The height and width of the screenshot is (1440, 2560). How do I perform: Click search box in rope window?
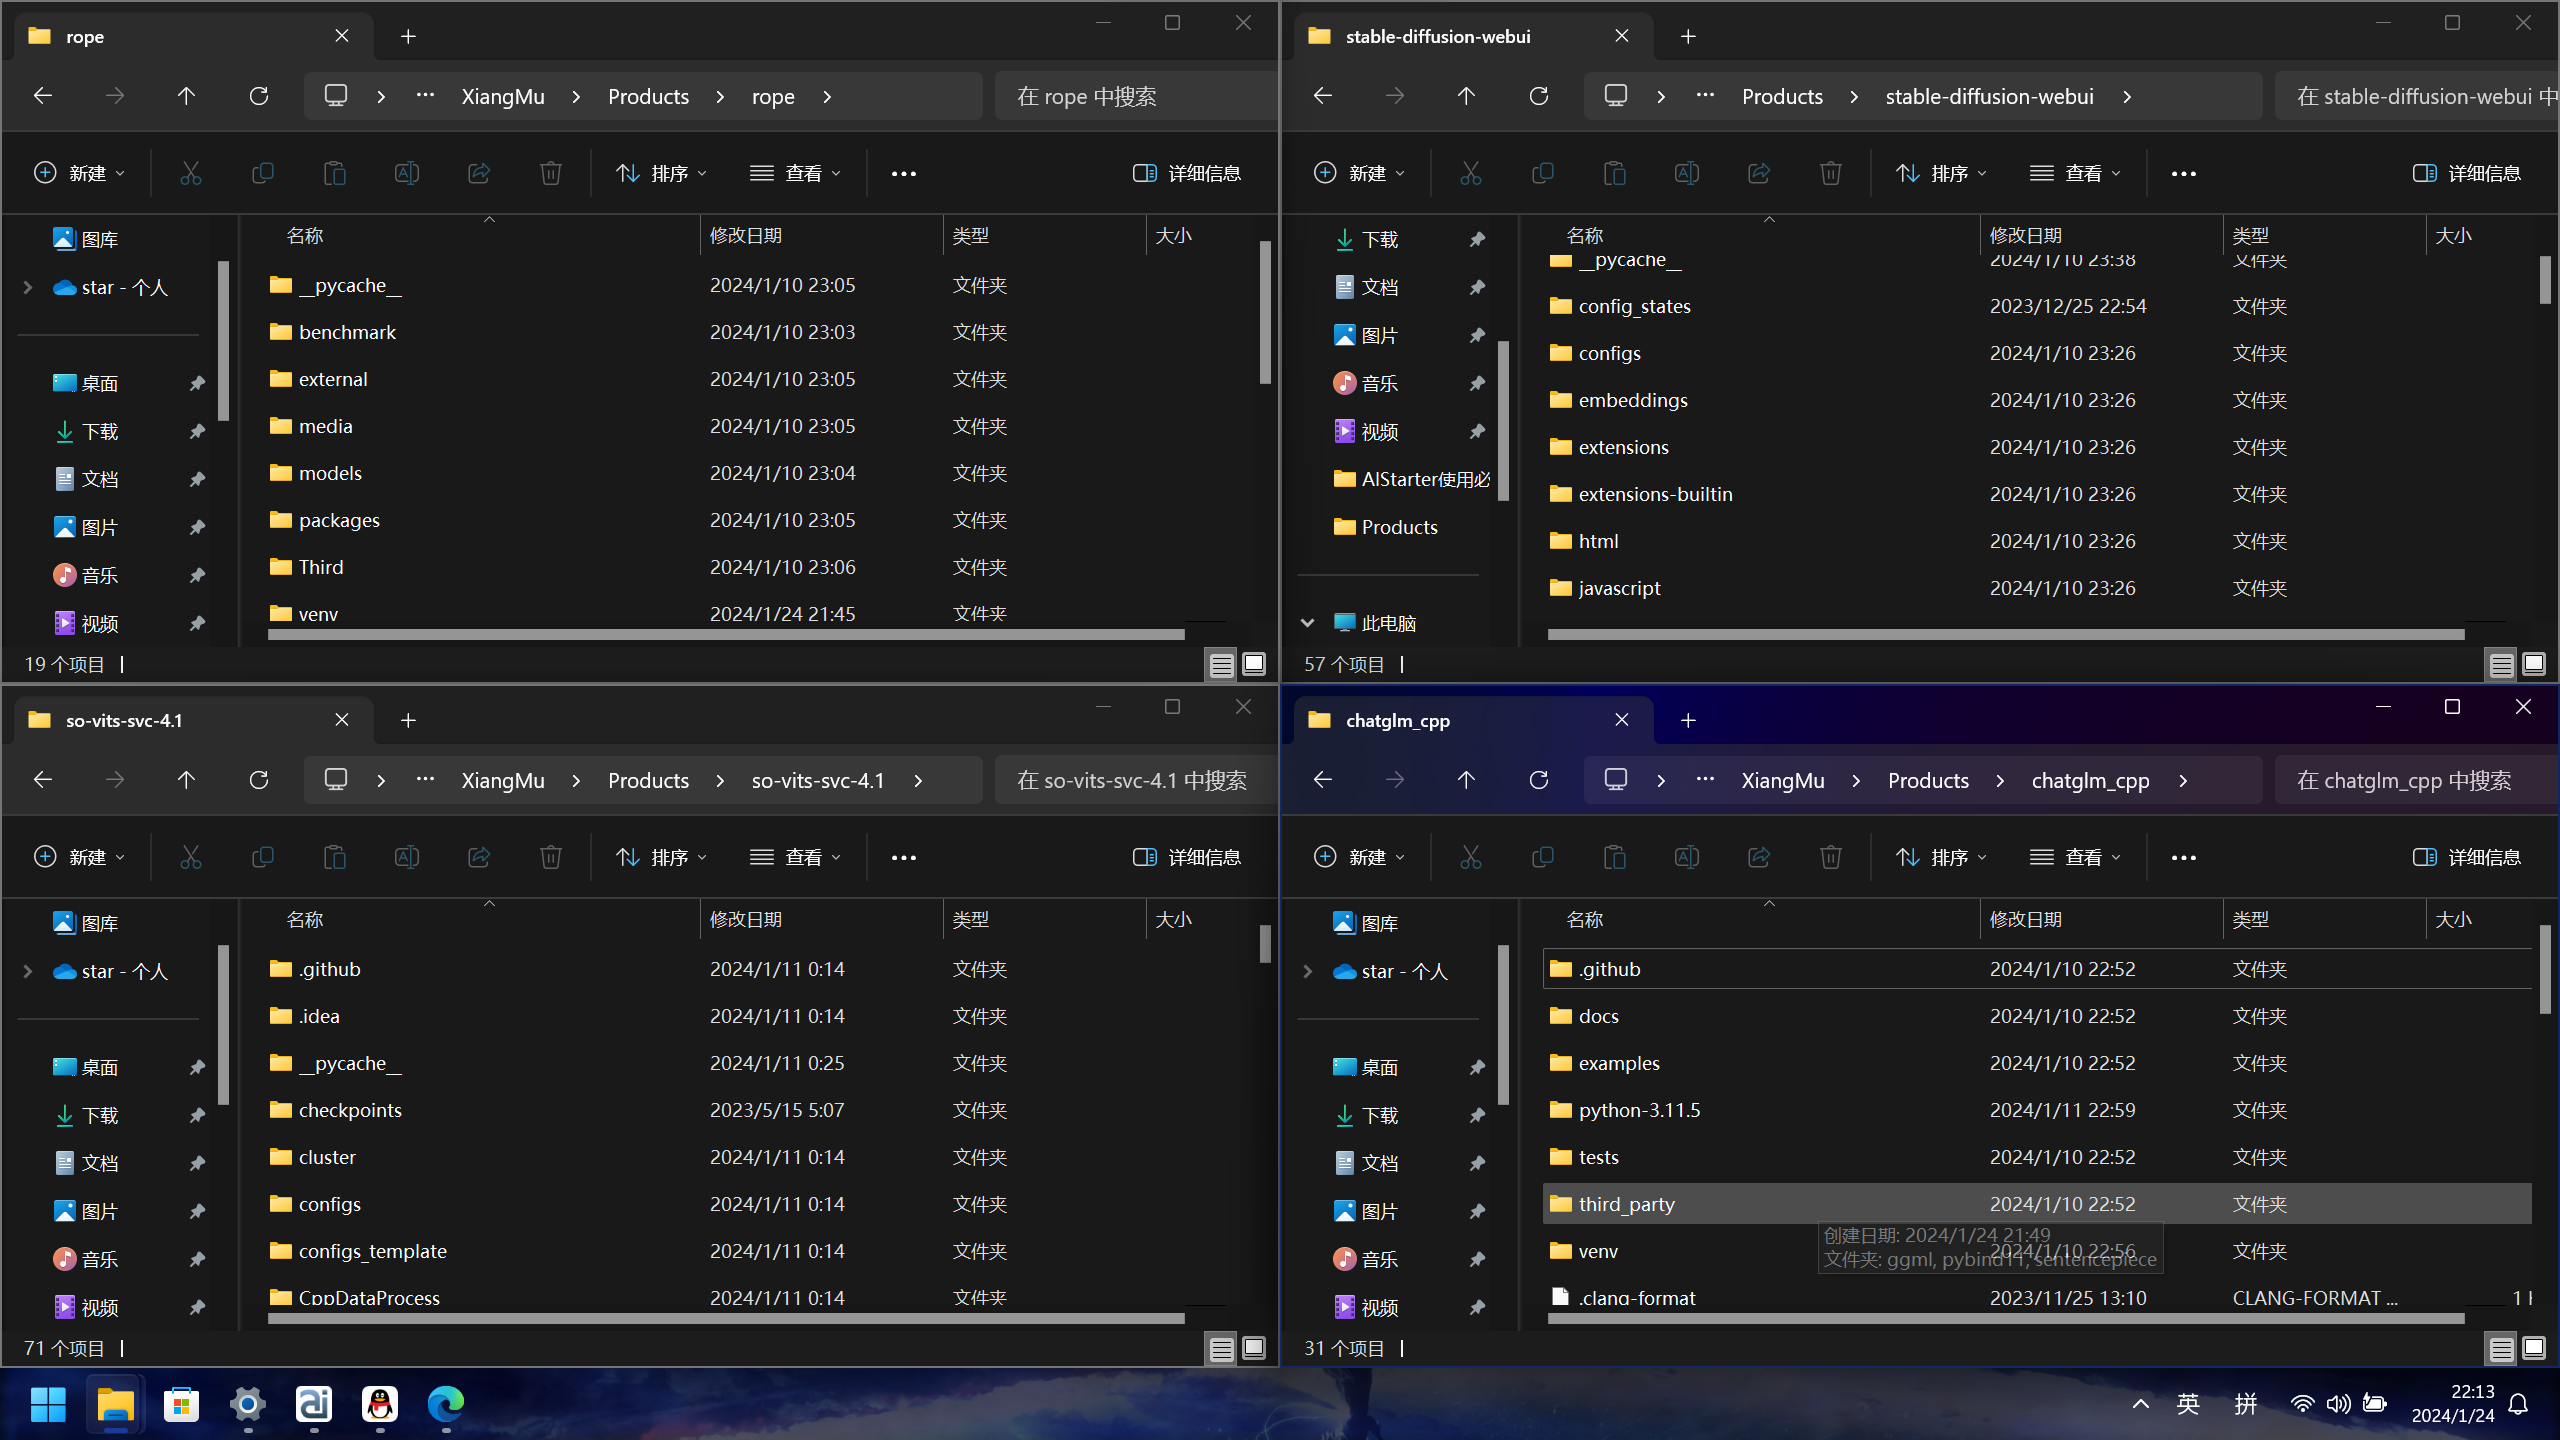point(1136,96)
